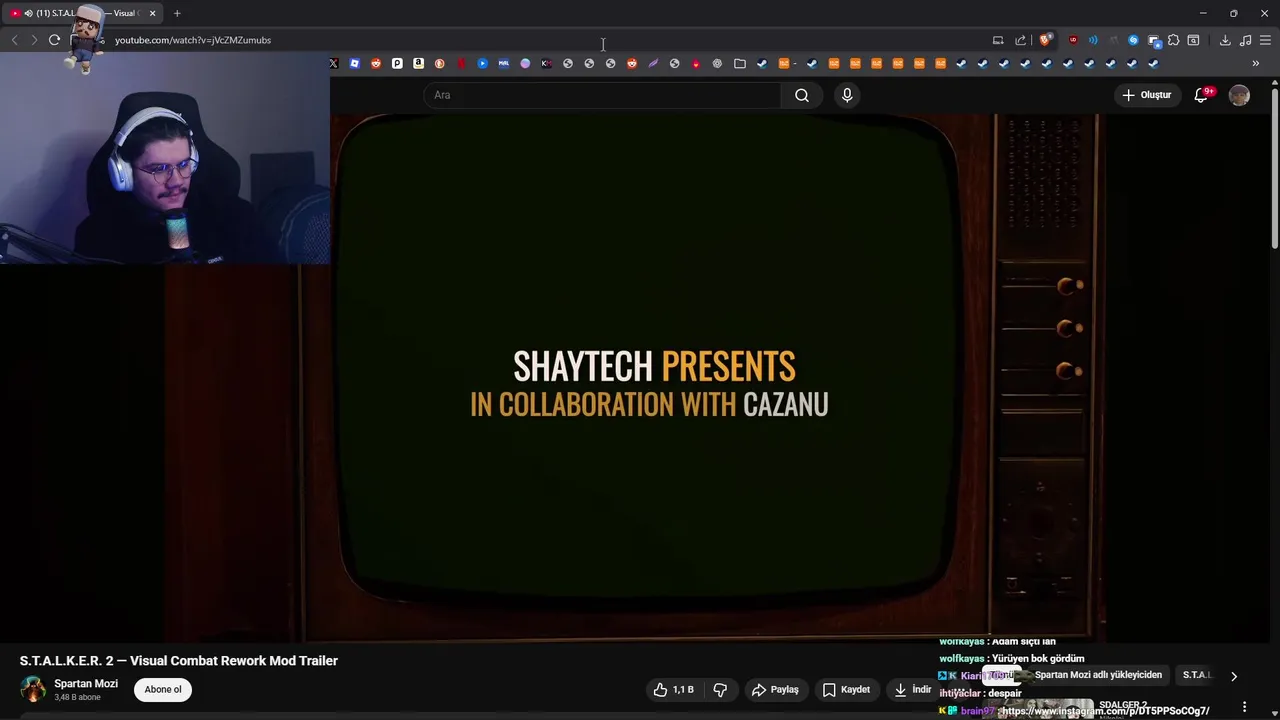This screenshot has height=720, width=1280.
Task: Go forward in browser history
Action: [33, 40]
